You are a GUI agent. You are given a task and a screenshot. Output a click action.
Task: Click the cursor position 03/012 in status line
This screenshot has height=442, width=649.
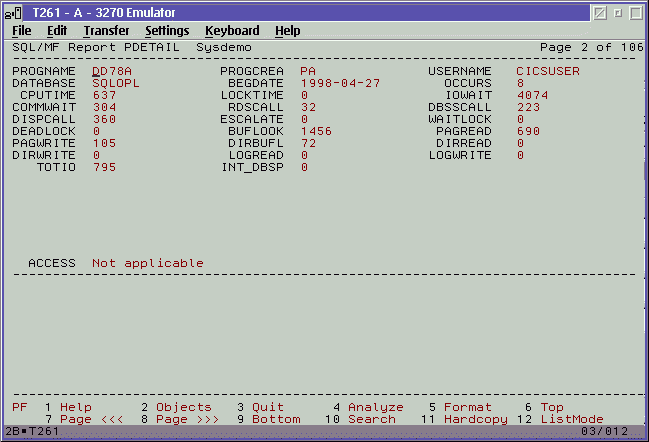point(604,431)
